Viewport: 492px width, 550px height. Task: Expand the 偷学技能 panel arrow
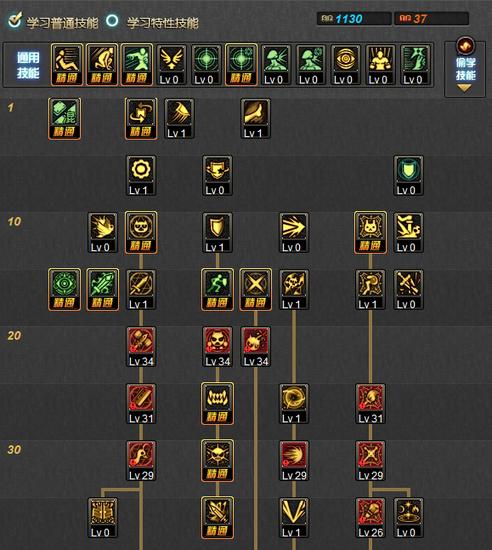click(464, 88)
